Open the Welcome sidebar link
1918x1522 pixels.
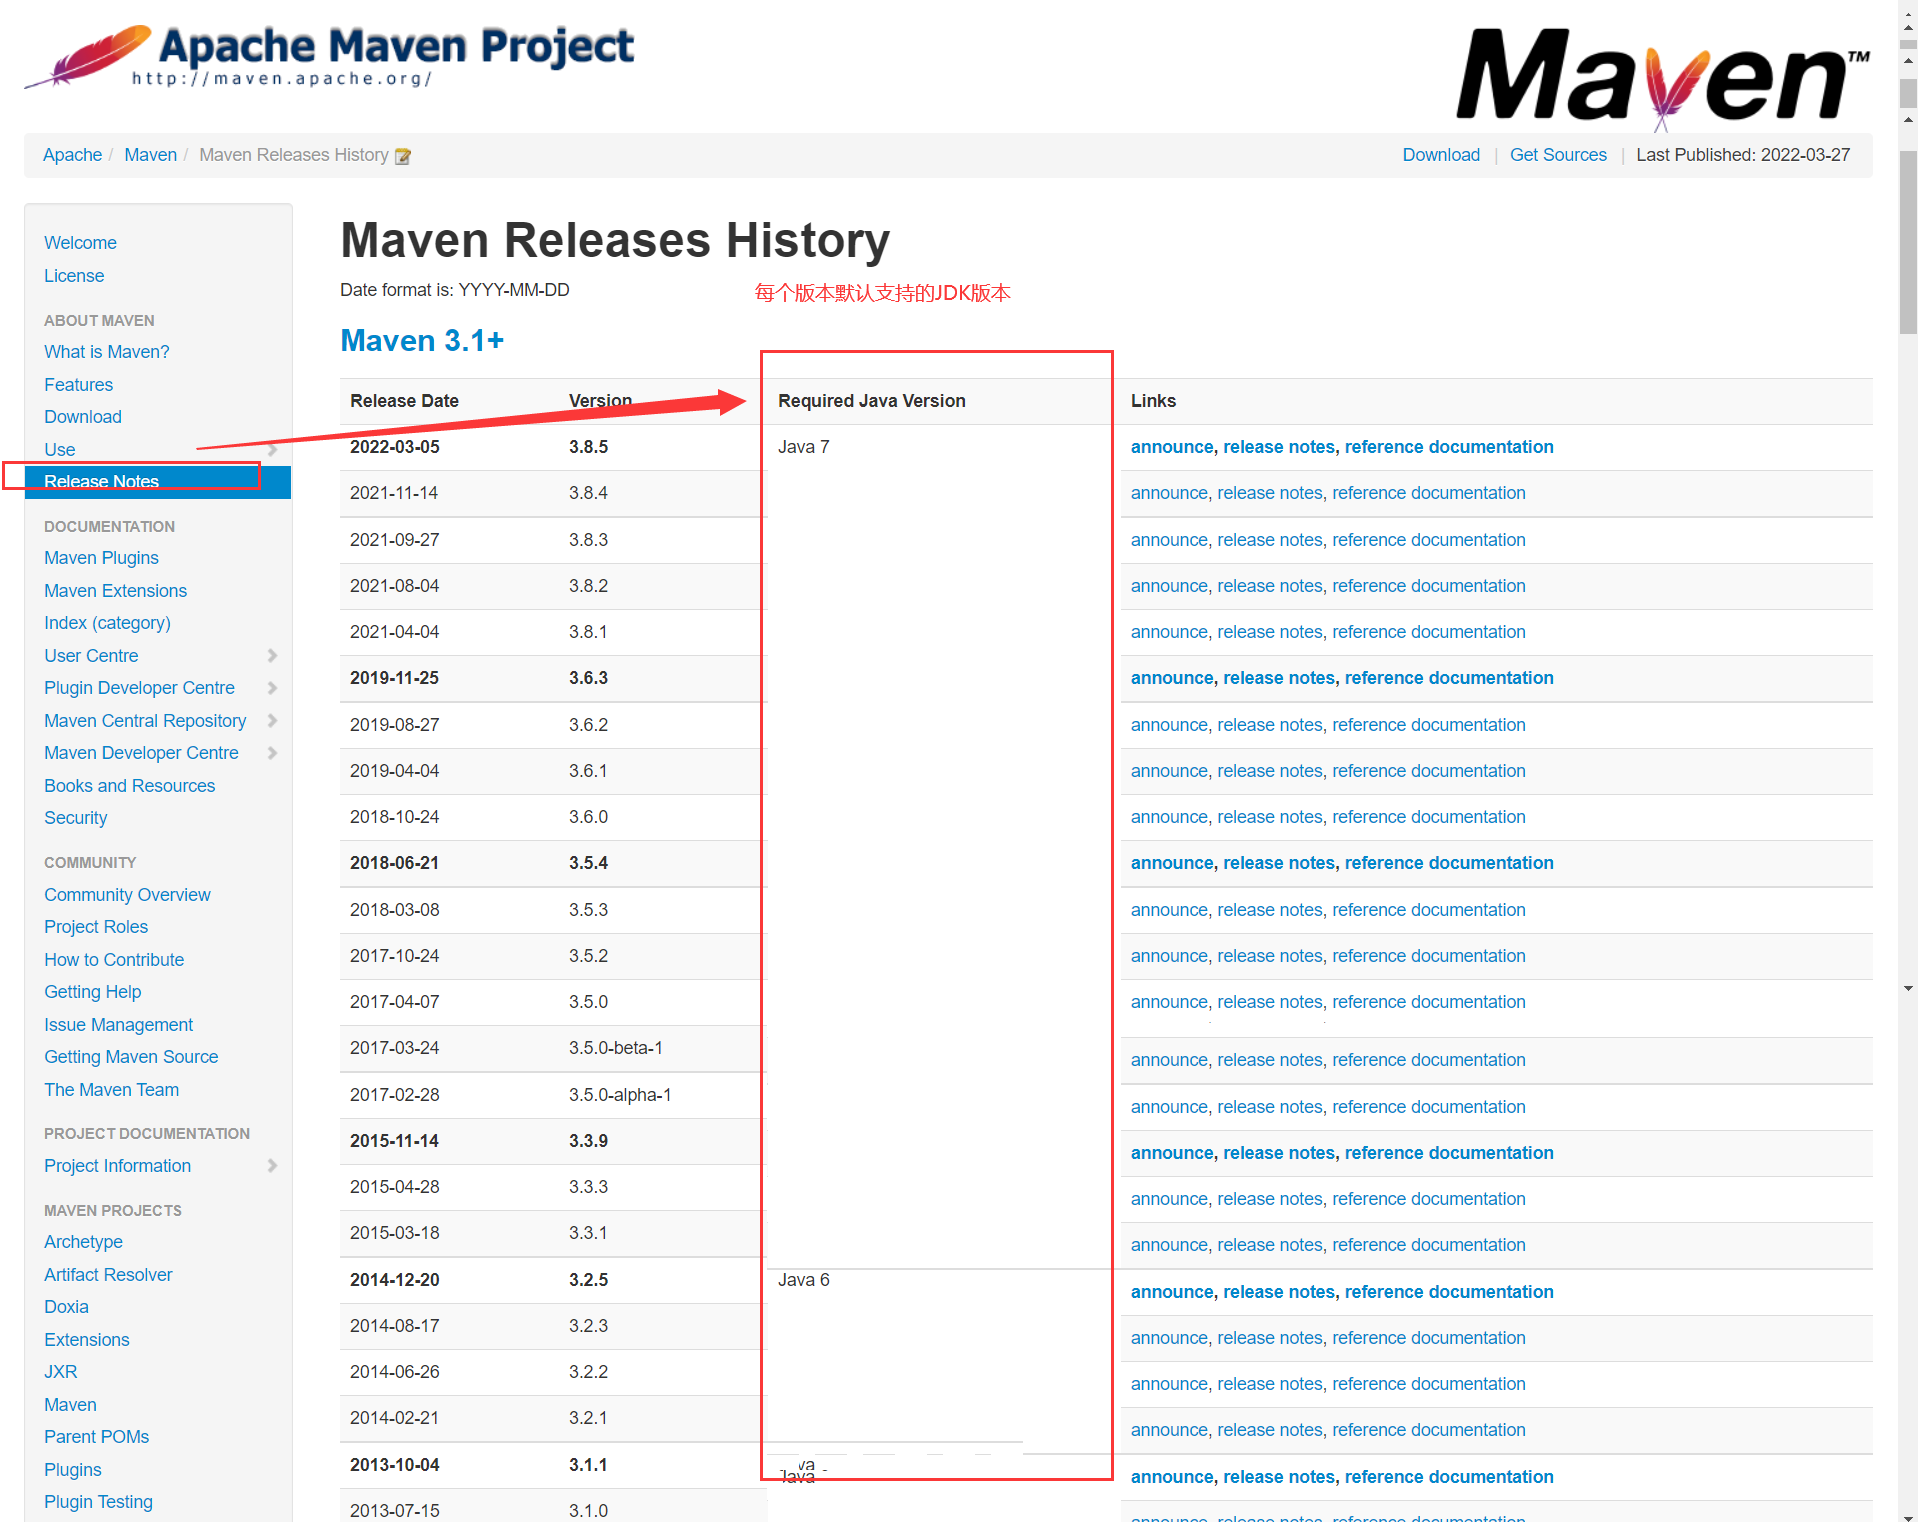coord(80,243)
